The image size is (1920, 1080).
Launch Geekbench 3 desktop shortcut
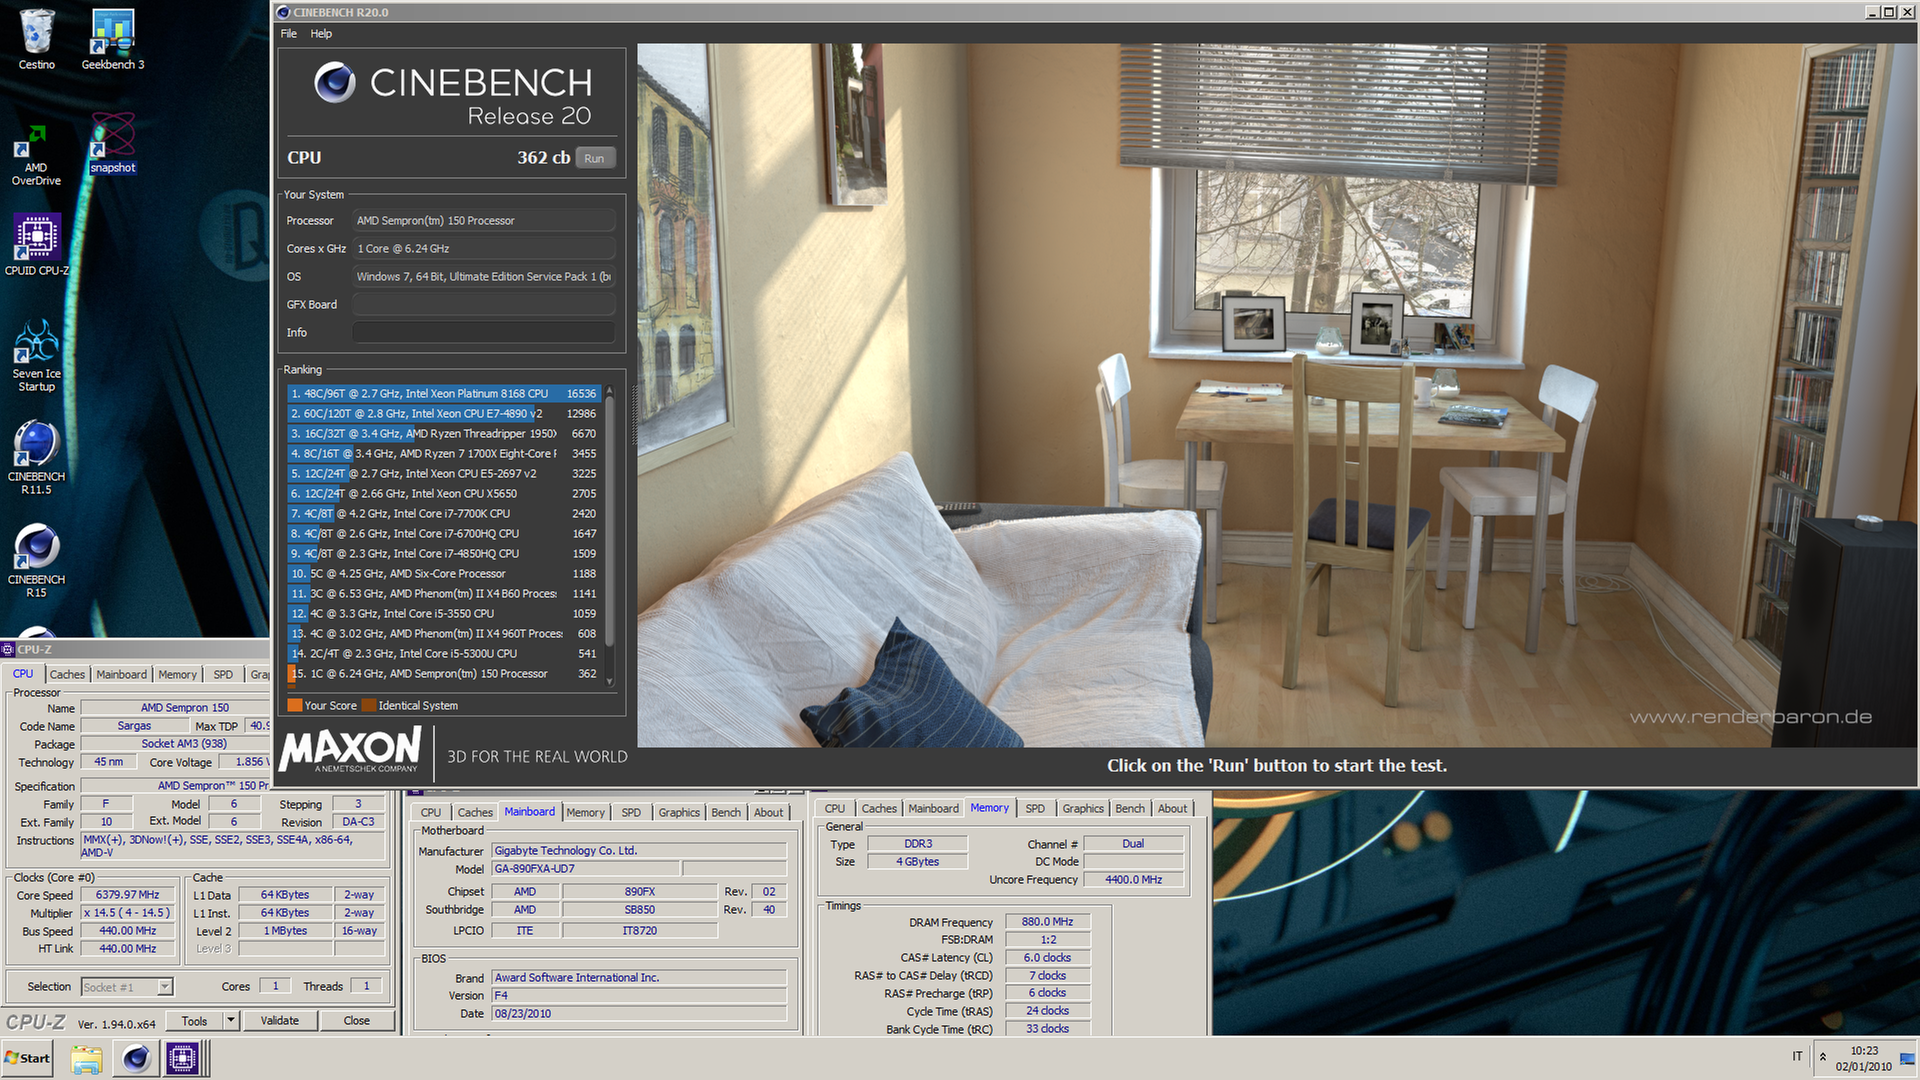click(x=113, y=40)
